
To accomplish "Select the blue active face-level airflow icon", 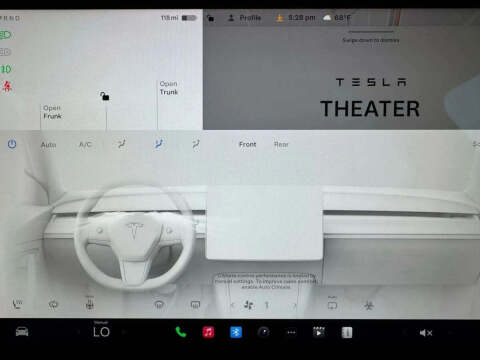I will point(159,144).
